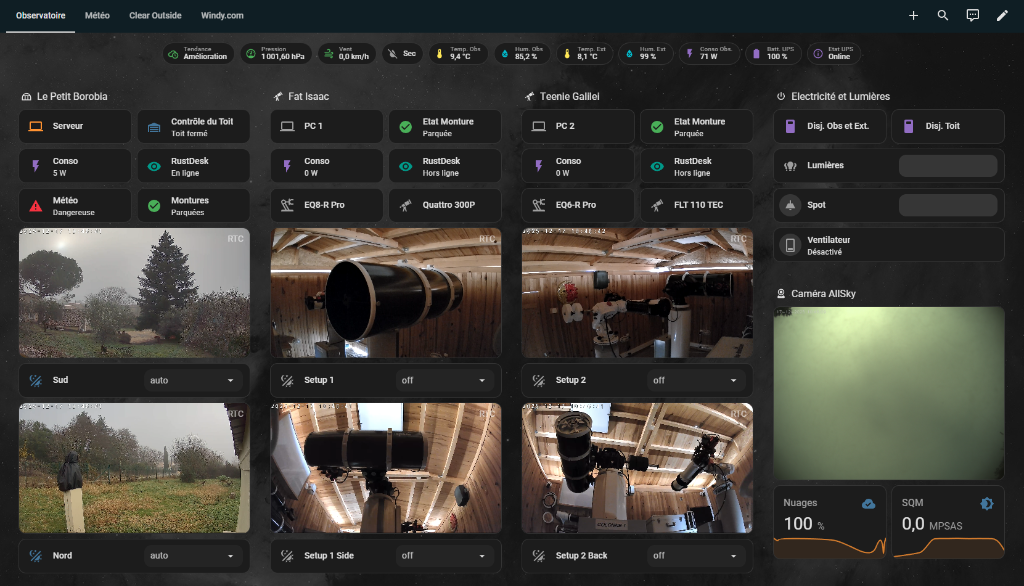Switch to the Observatoire tab

point(40,16)
